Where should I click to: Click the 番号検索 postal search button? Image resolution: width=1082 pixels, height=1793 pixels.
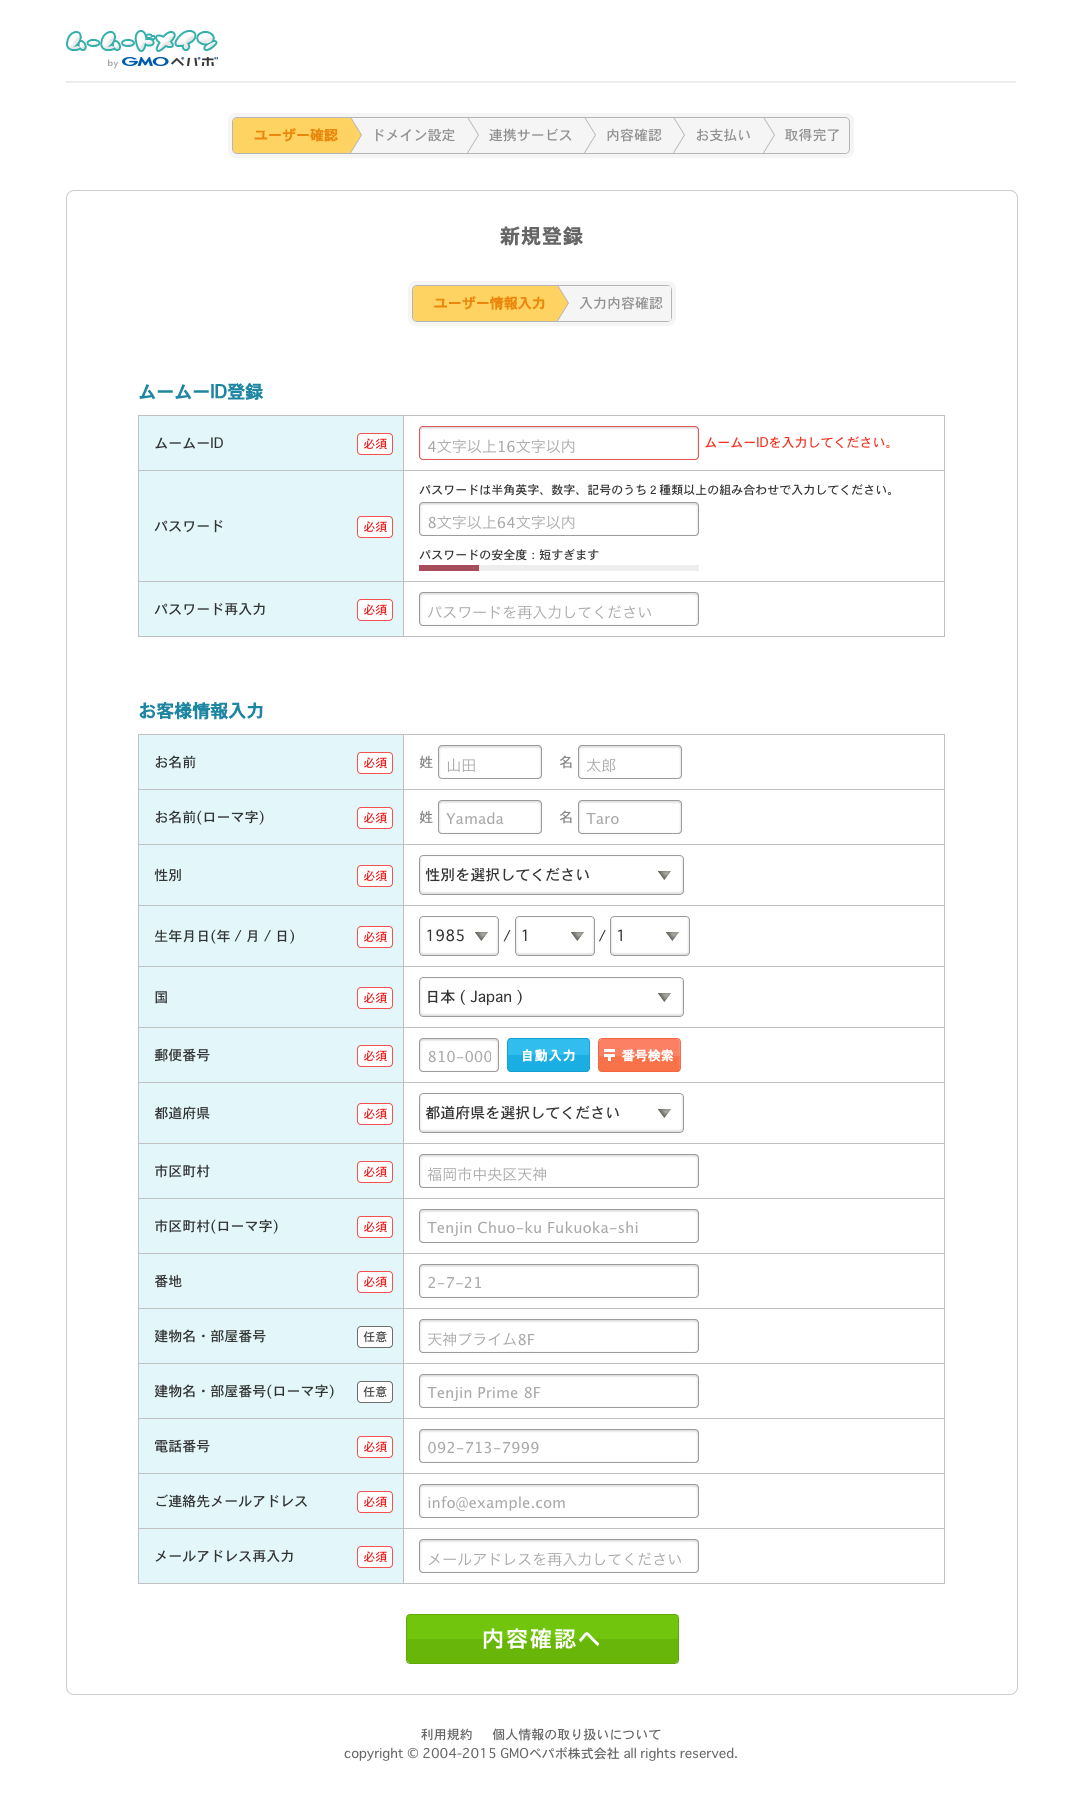tap(639, 1055)
